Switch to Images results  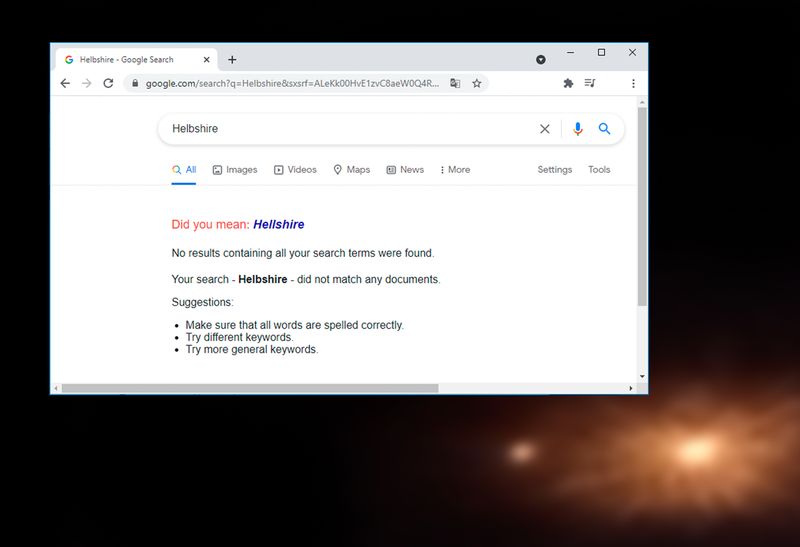coord(235,170)
